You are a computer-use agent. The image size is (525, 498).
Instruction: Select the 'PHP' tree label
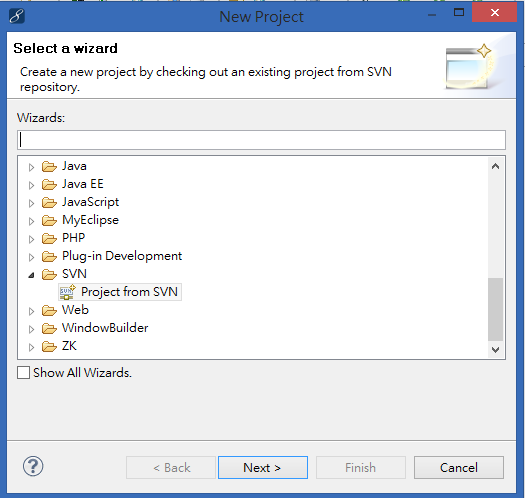click(x=74, y=238)
